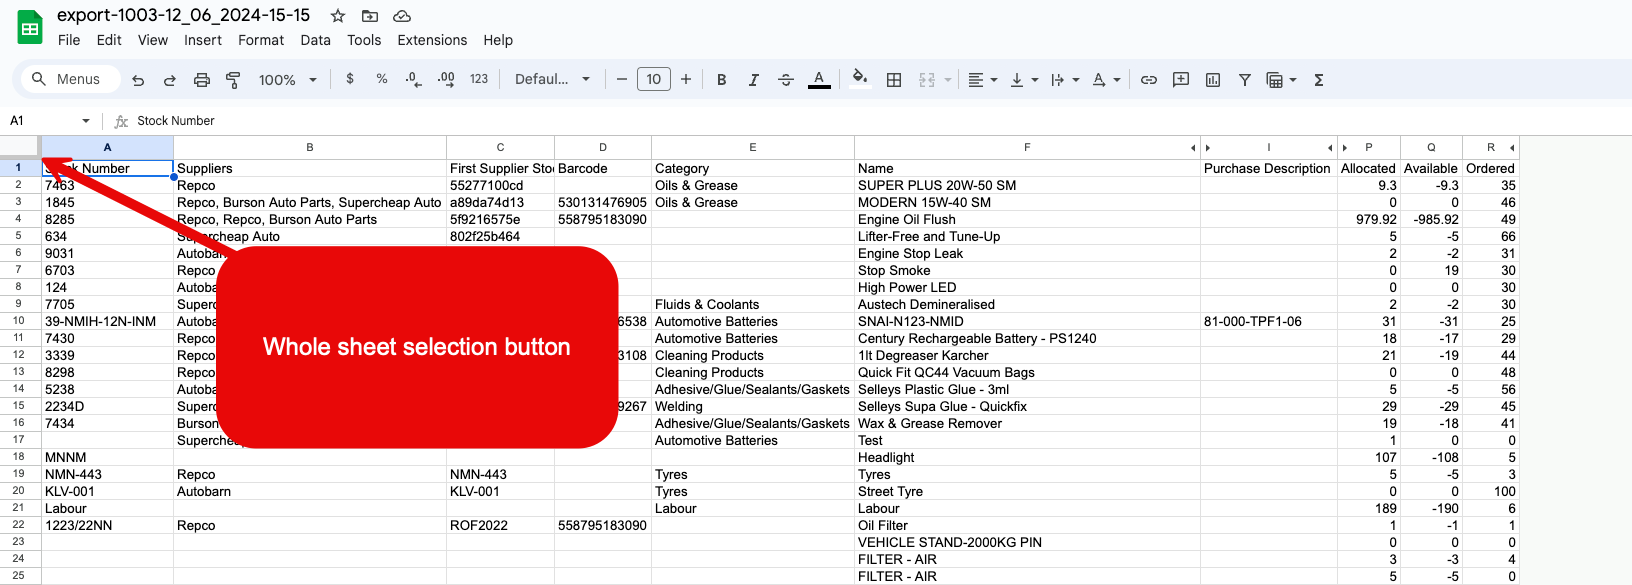Image resolution: width=1632 pixels, height=585 pixels.
Task: Select the cell SUPER PLUS 20W-50 SM
Action: point(1027,185)
